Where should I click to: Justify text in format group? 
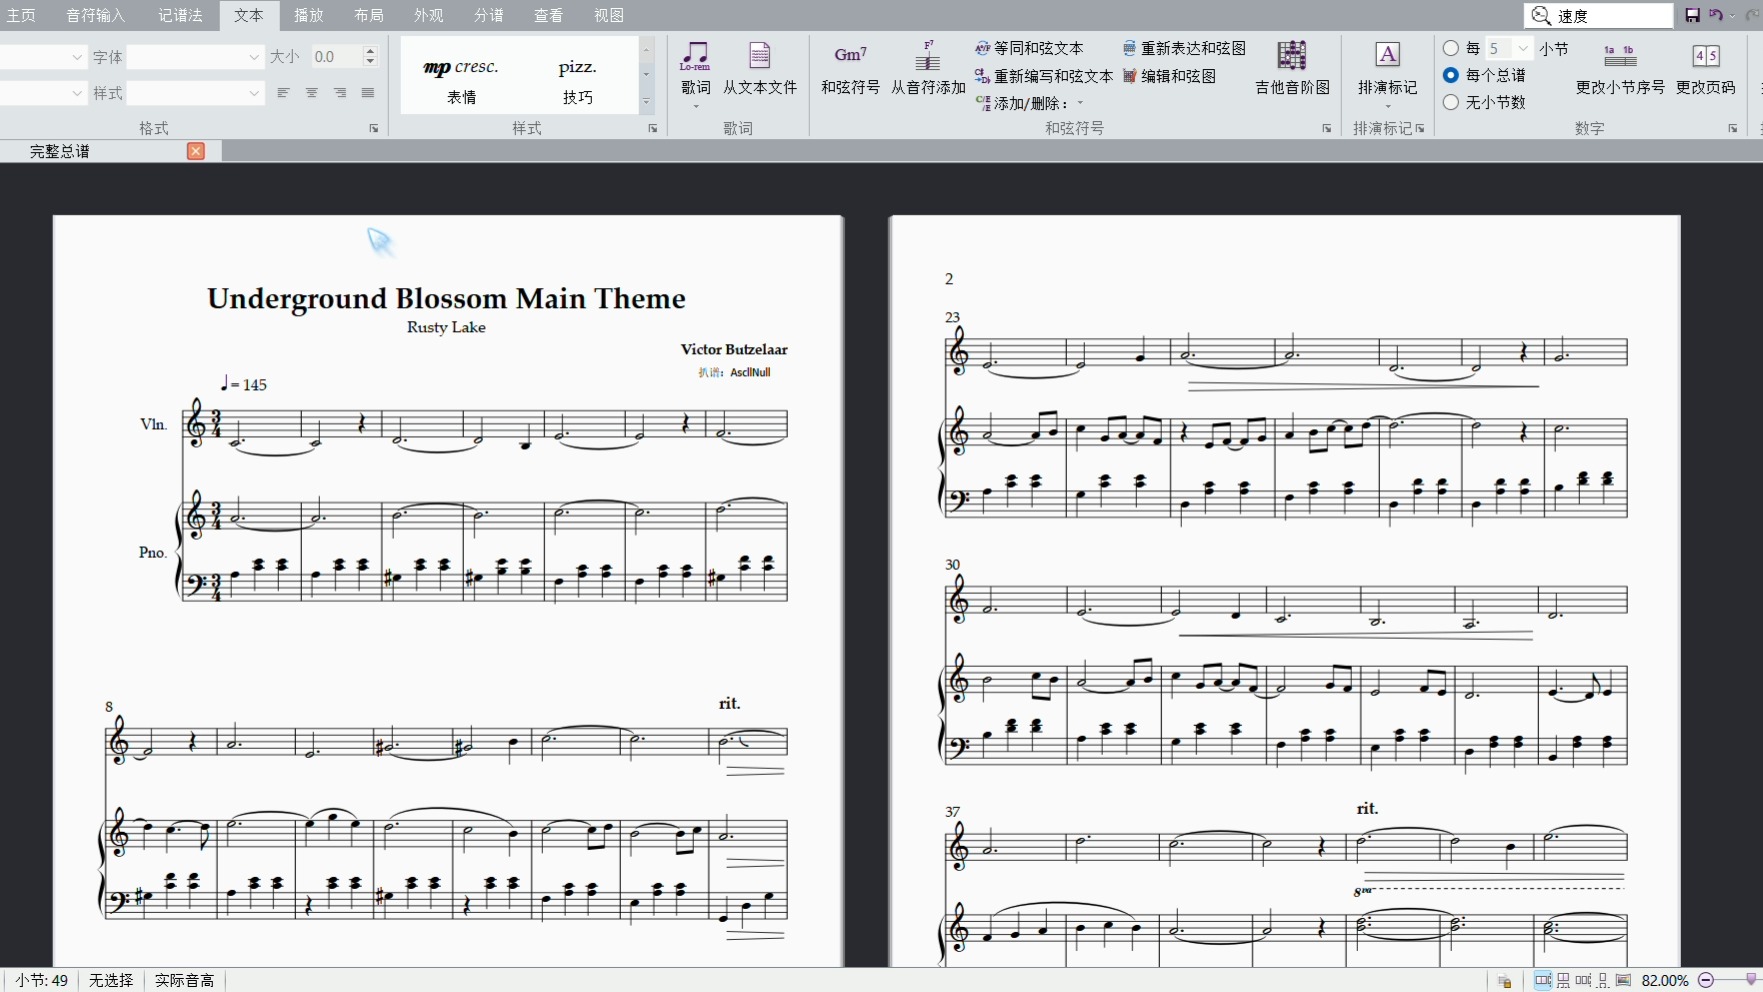[x=368, y=93]
